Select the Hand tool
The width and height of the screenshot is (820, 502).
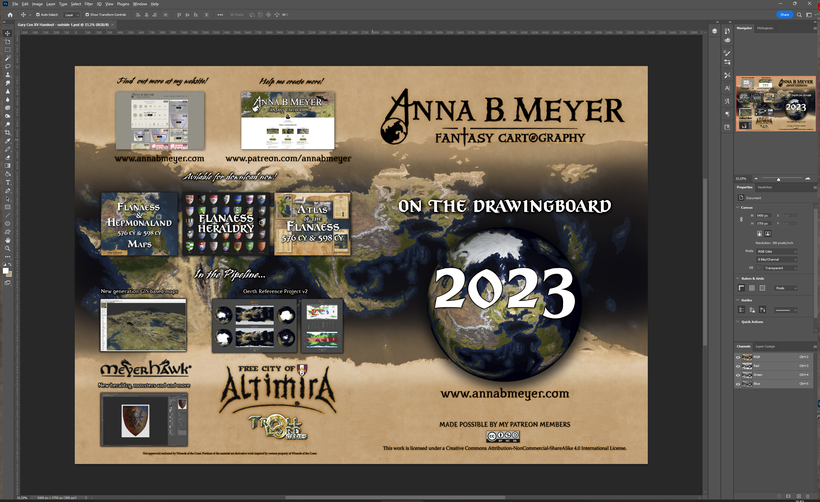(7, 241)
